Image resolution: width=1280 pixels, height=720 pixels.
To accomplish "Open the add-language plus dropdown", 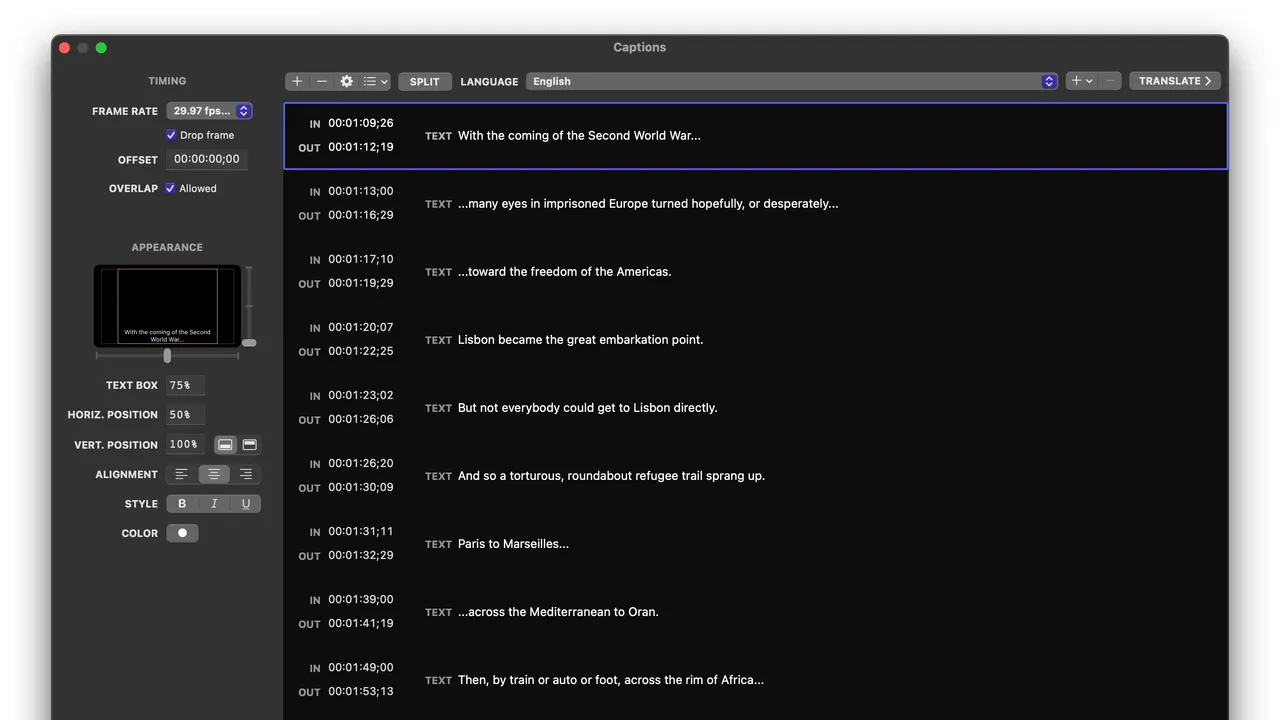I will click(1081, 81).
